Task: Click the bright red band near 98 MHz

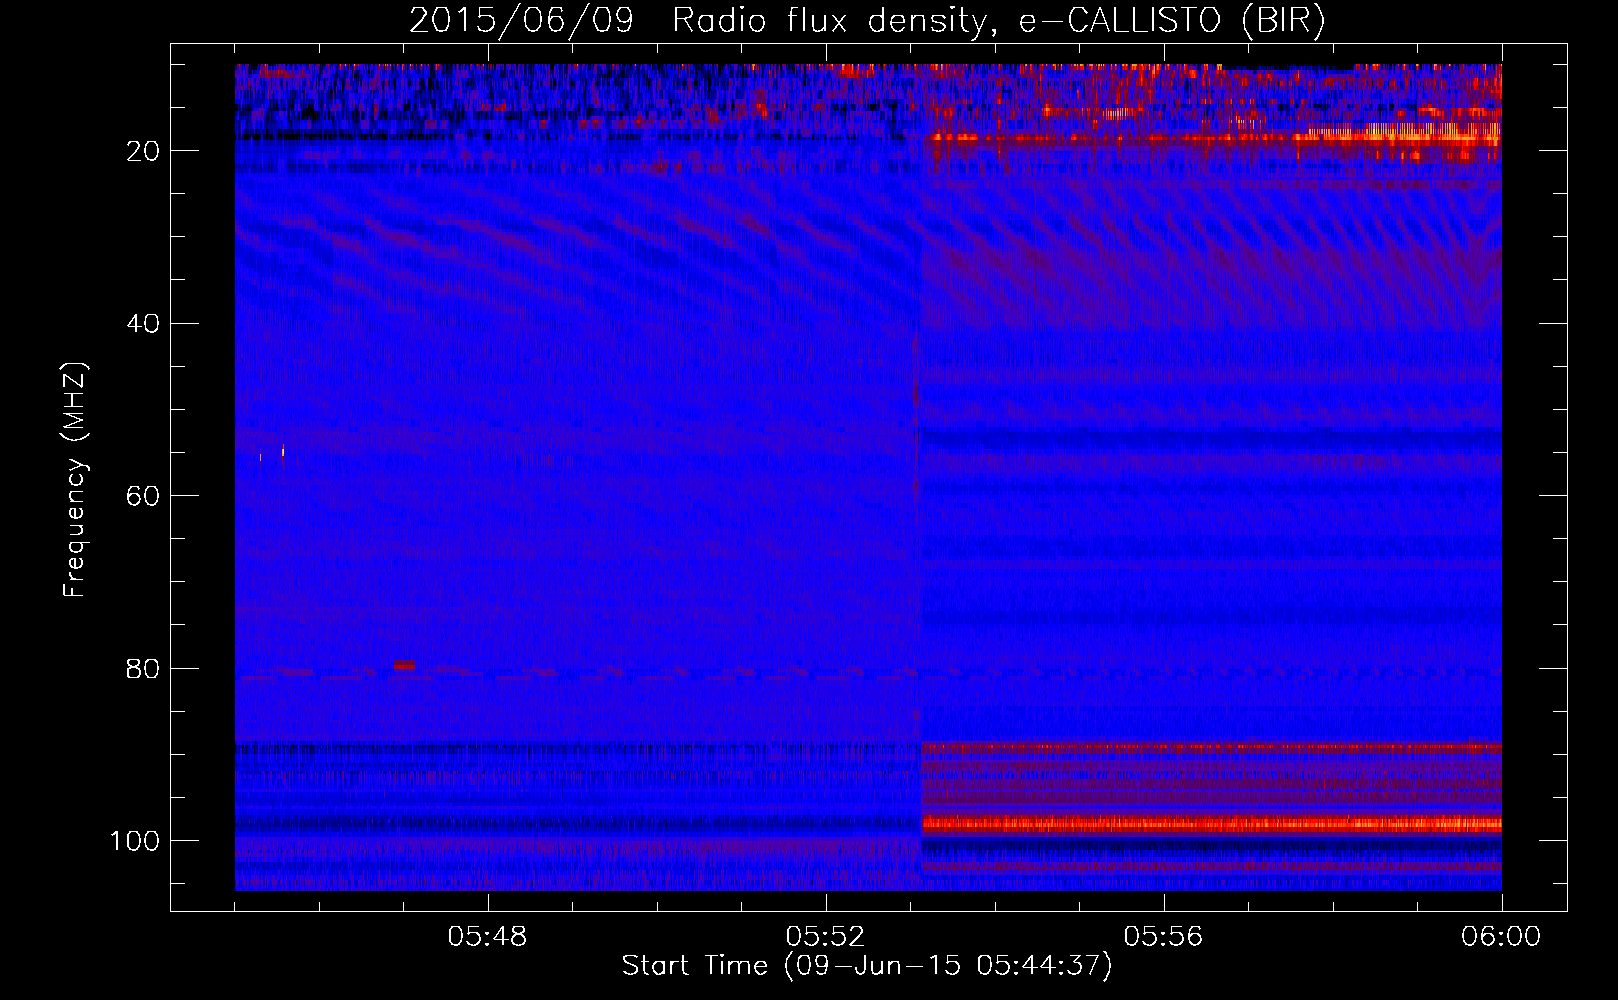Action: coord(1210,824)
